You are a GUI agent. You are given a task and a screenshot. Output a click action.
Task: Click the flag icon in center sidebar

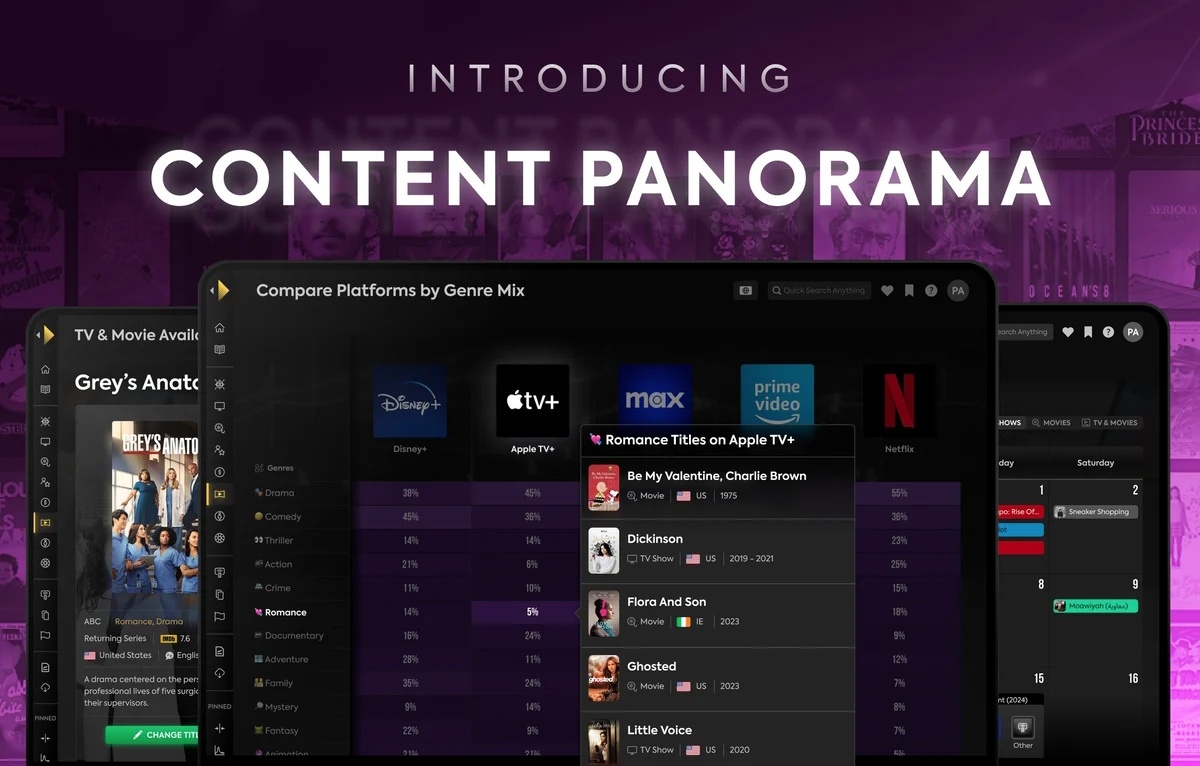tap(220, 616)
